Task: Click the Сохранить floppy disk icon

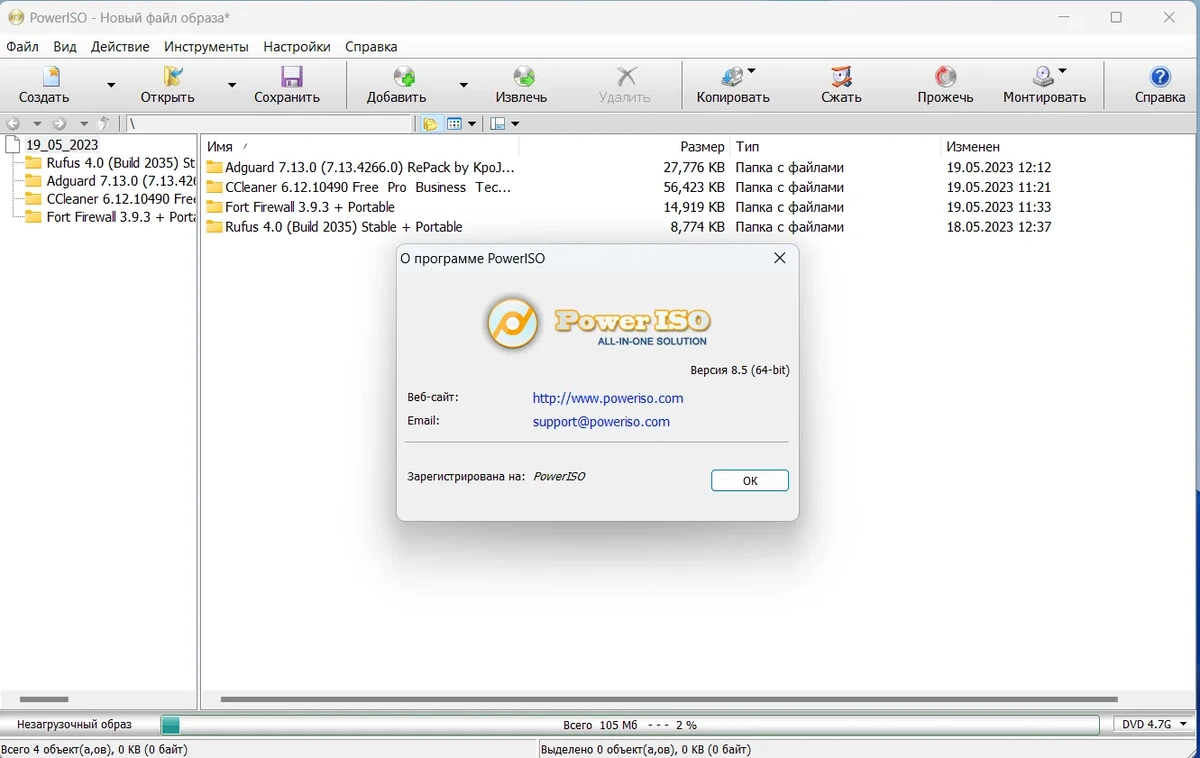Action: coord(291,77)
